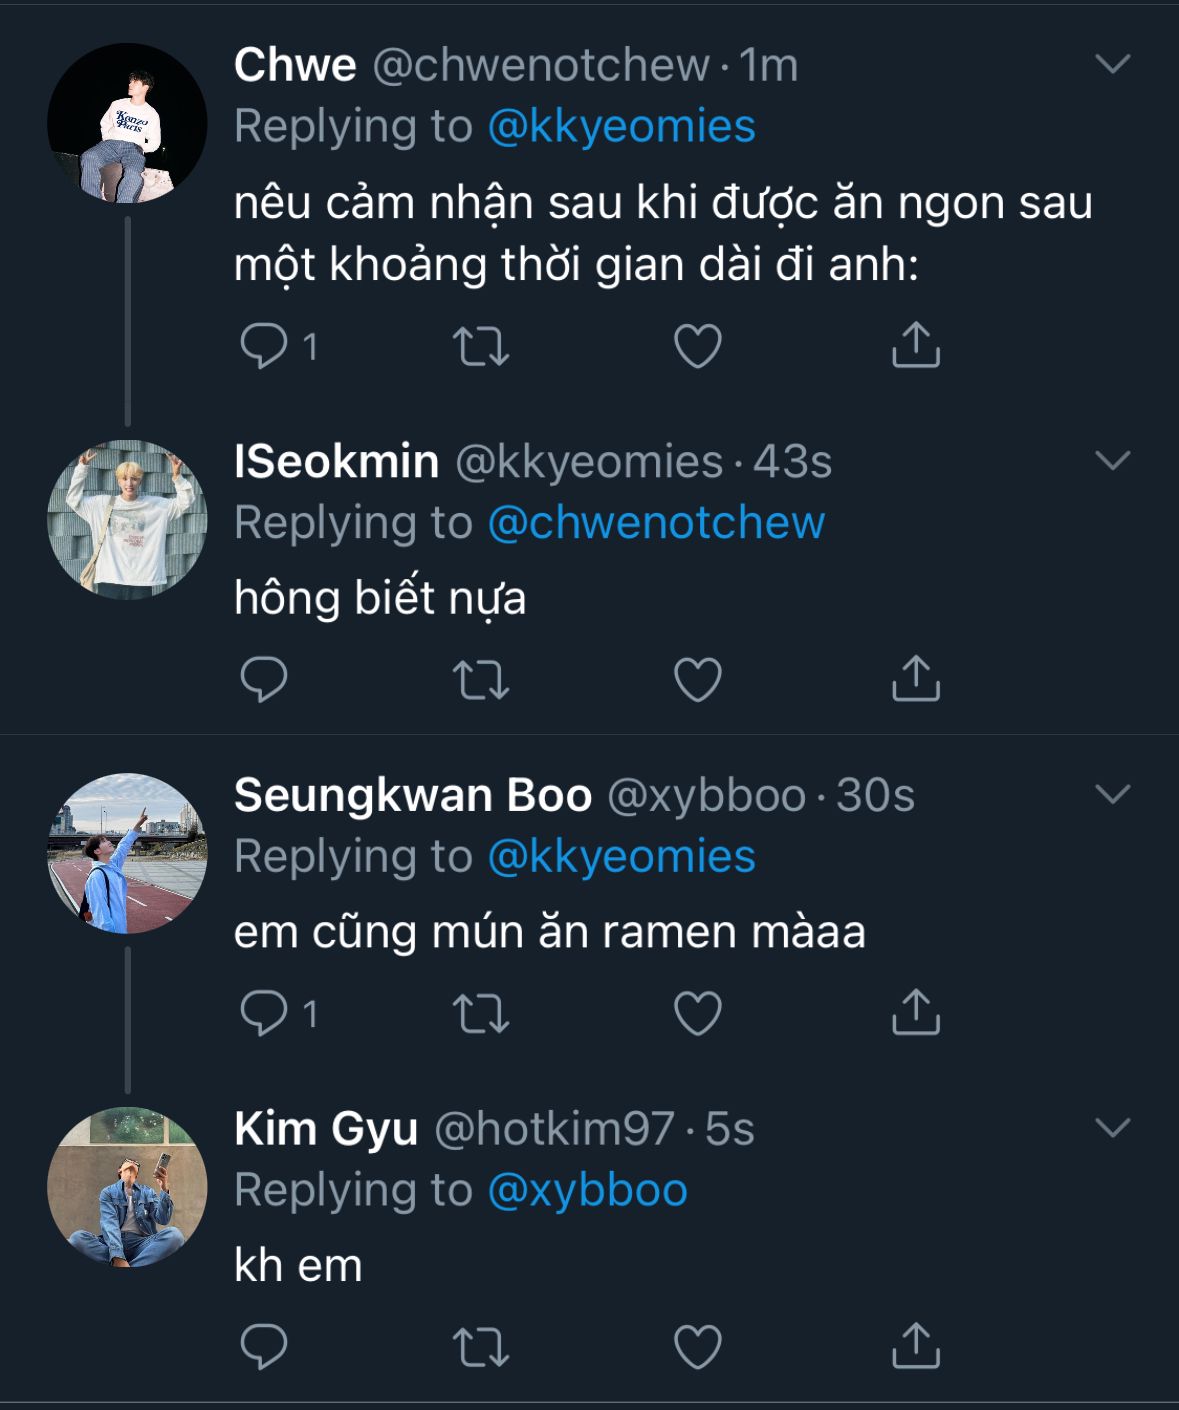This screenshot has width=1179, height=1410.
Task: Reply to Chwe's tweet
Action: (x=264, y=346)
